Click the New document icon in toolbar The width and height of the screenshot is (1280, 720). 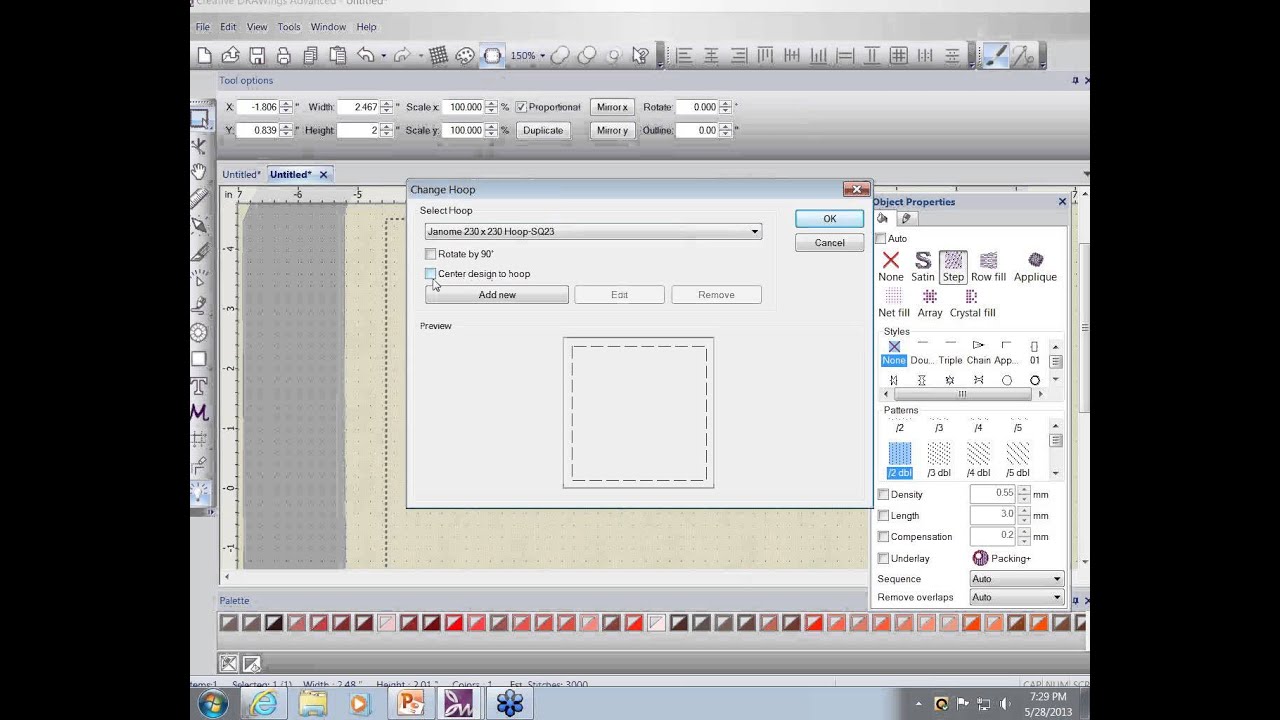tap(204, 56)
